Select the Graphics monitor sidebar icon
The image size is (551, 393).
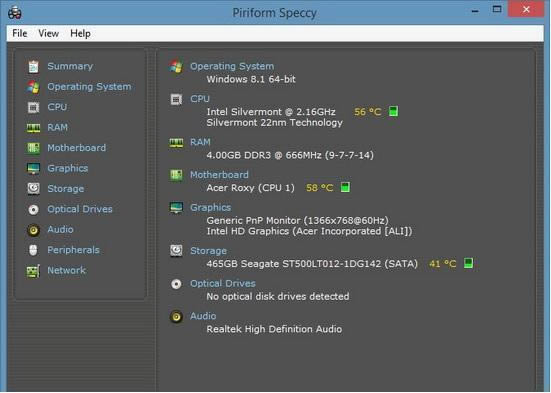click(33, 168)
